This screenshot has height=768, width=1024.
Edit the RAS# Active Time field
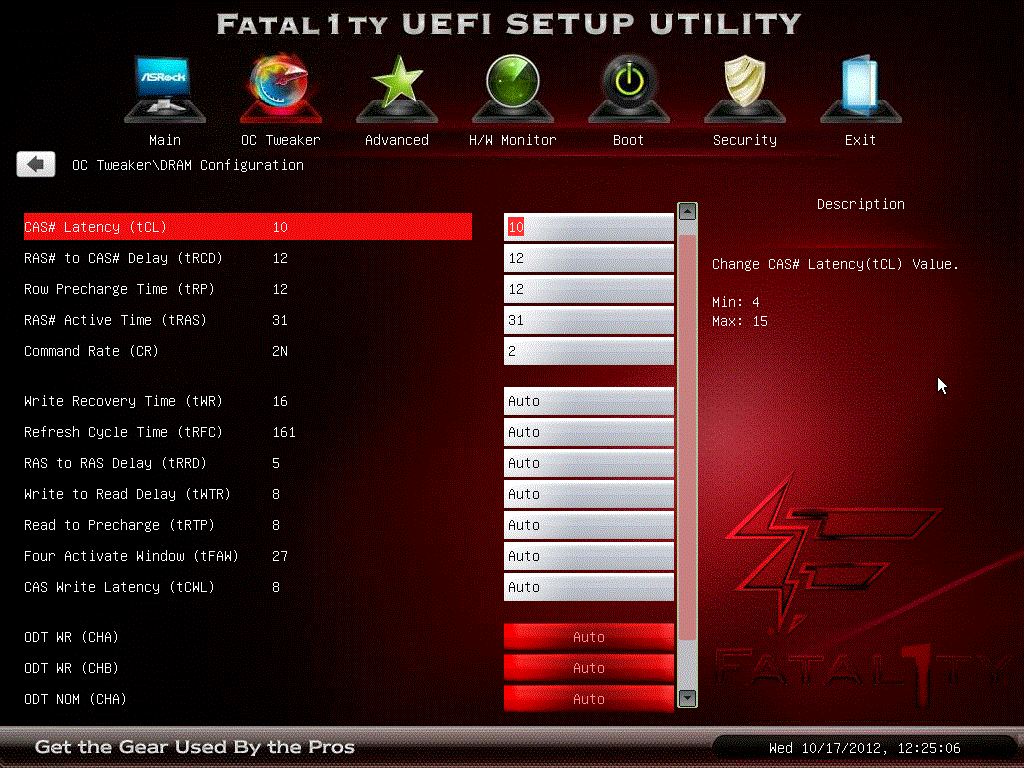tap(588, 320)
